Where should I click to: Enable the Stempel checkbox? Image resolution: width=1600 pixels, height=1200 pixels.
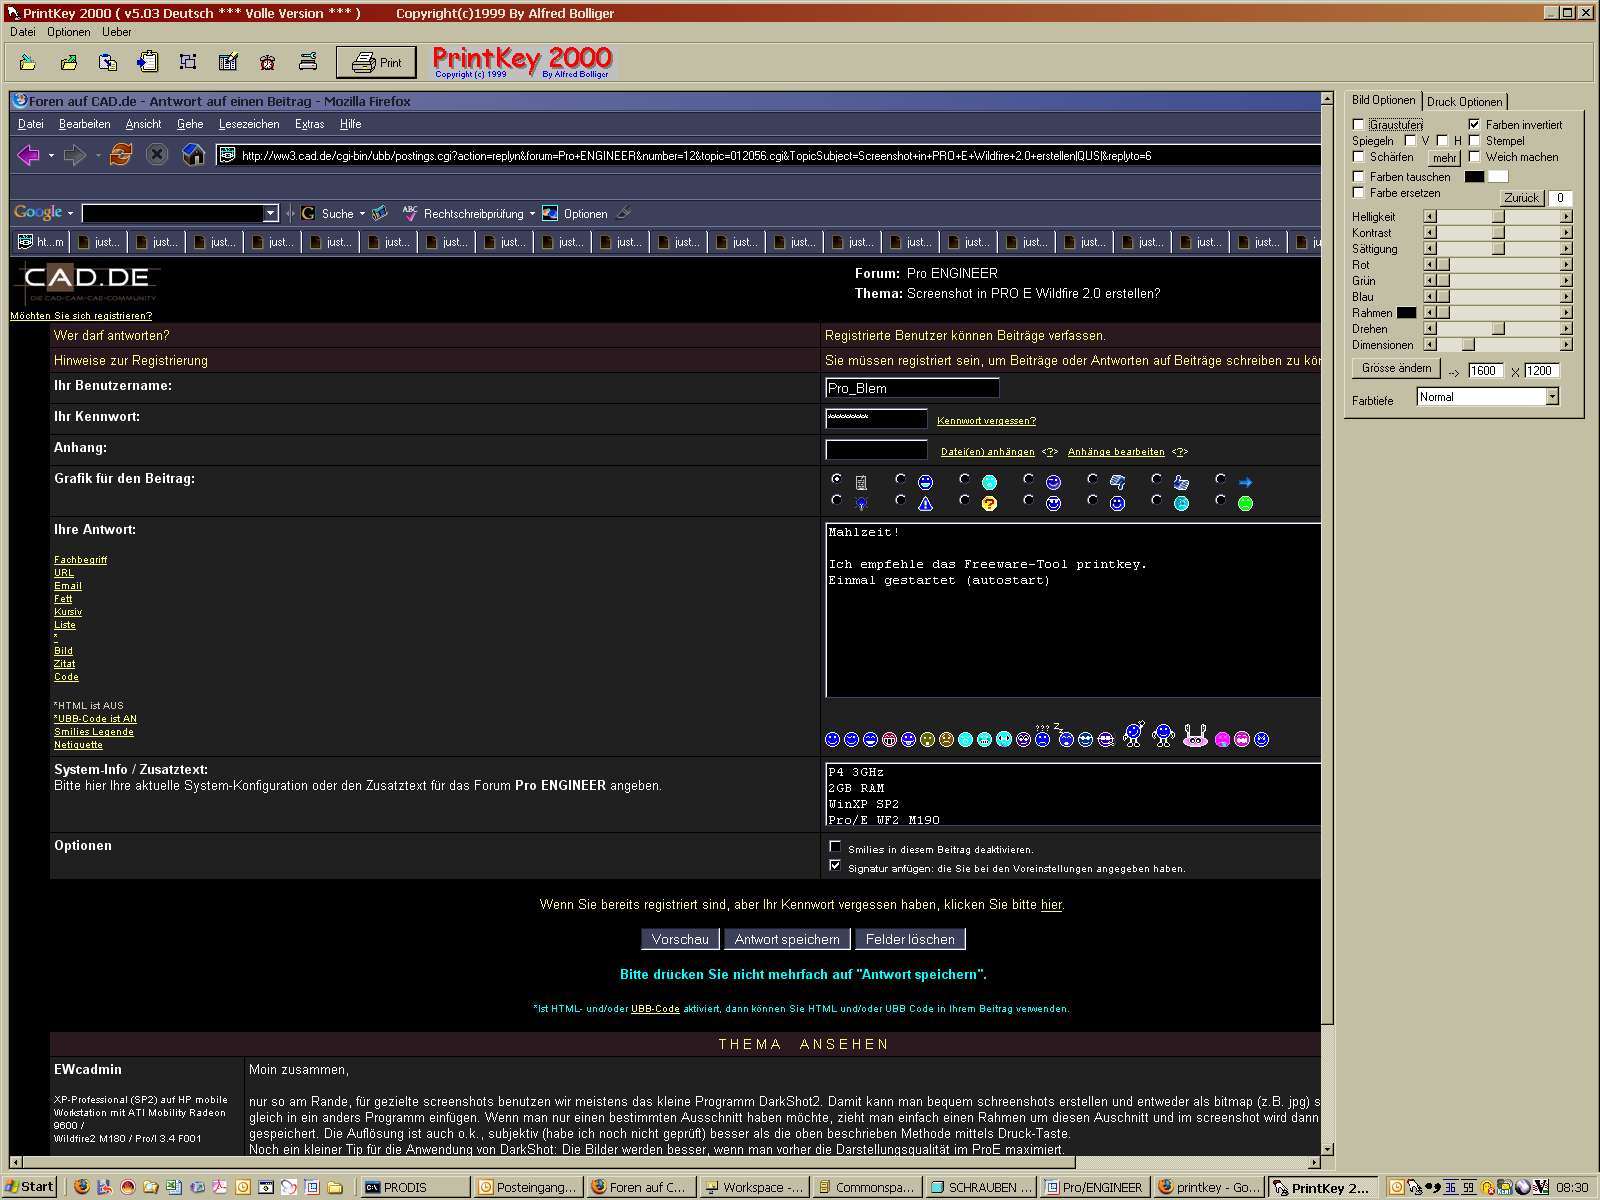pyautogui.click(x=1474, y=141)
